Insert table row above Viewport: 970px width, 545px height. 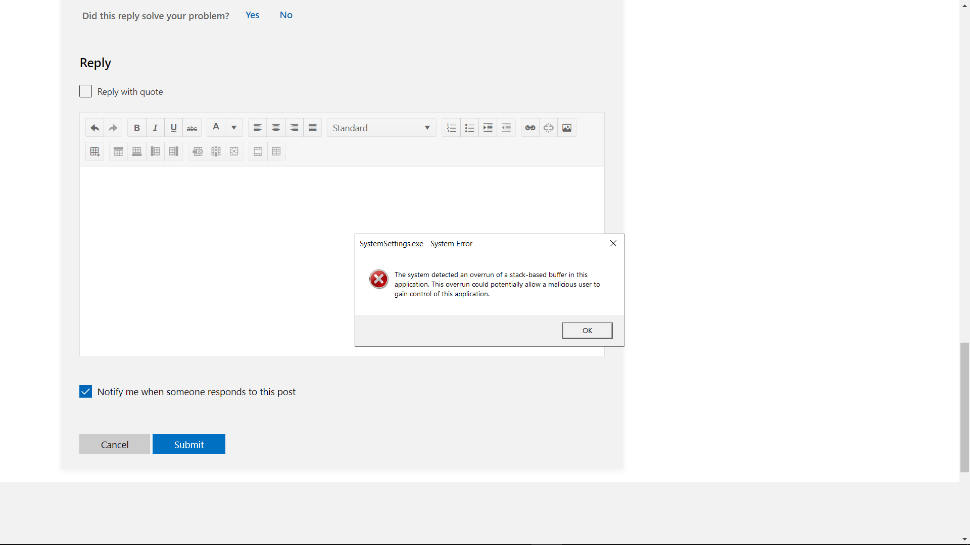118,152
